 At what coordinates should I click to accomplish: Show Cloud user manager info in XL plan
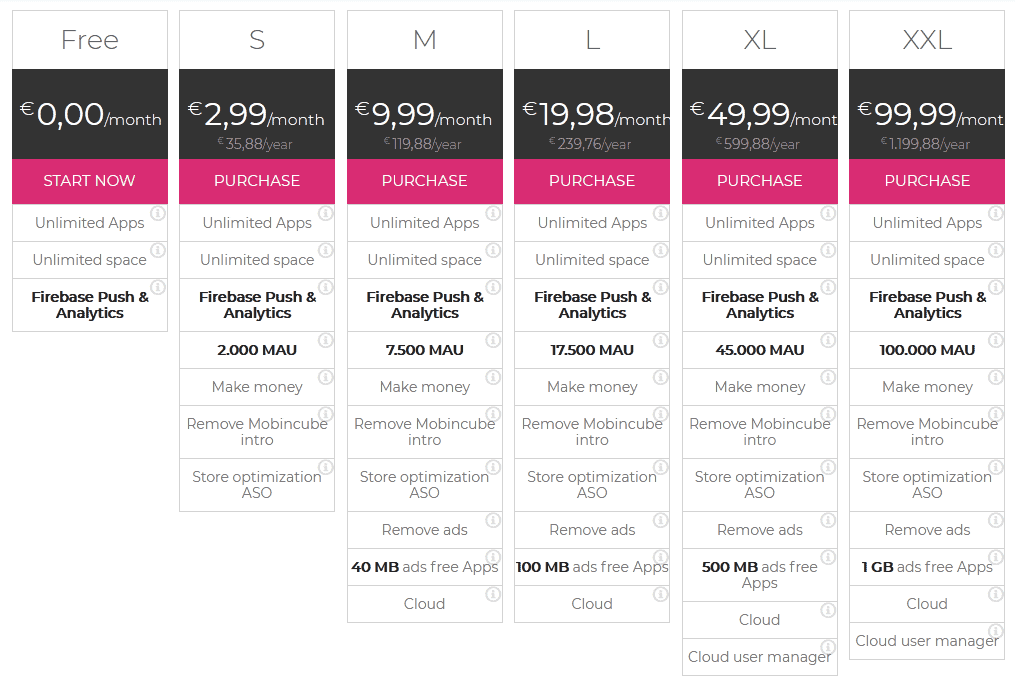click(x=828, y=646)
